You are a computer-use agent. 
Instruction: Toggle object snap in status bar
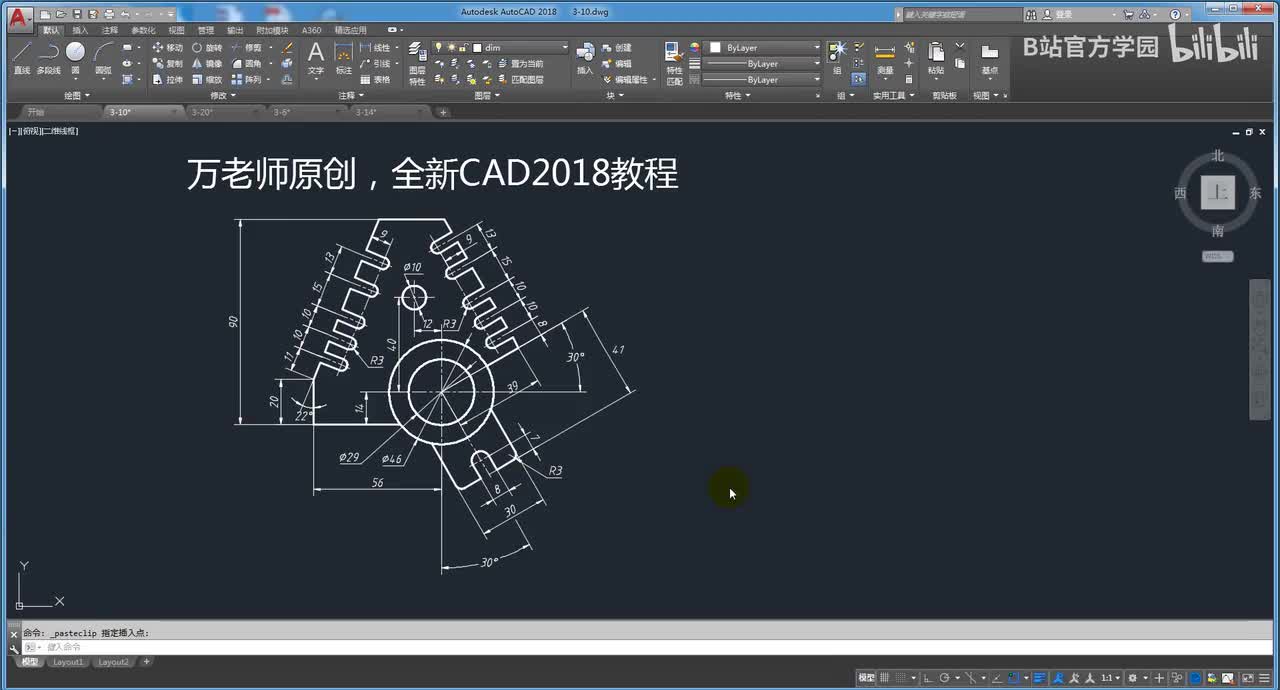[1012, 678]
